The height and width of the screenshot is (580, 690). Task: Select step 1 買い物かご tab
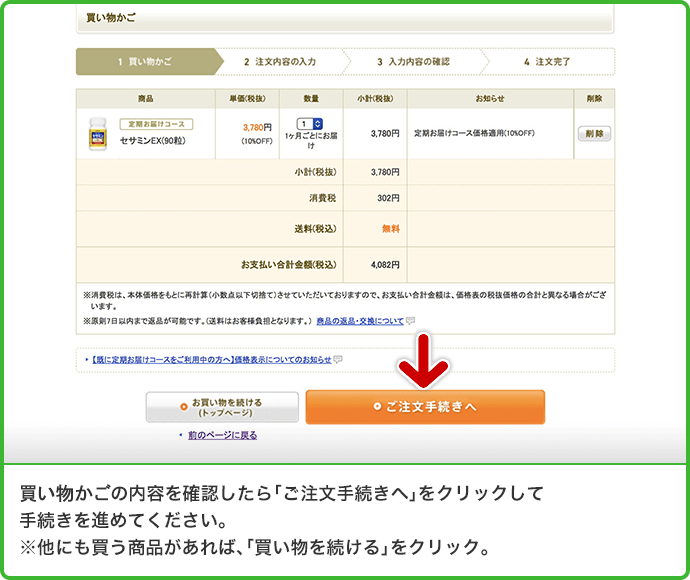pyautogui.click(x=150, y=62)
